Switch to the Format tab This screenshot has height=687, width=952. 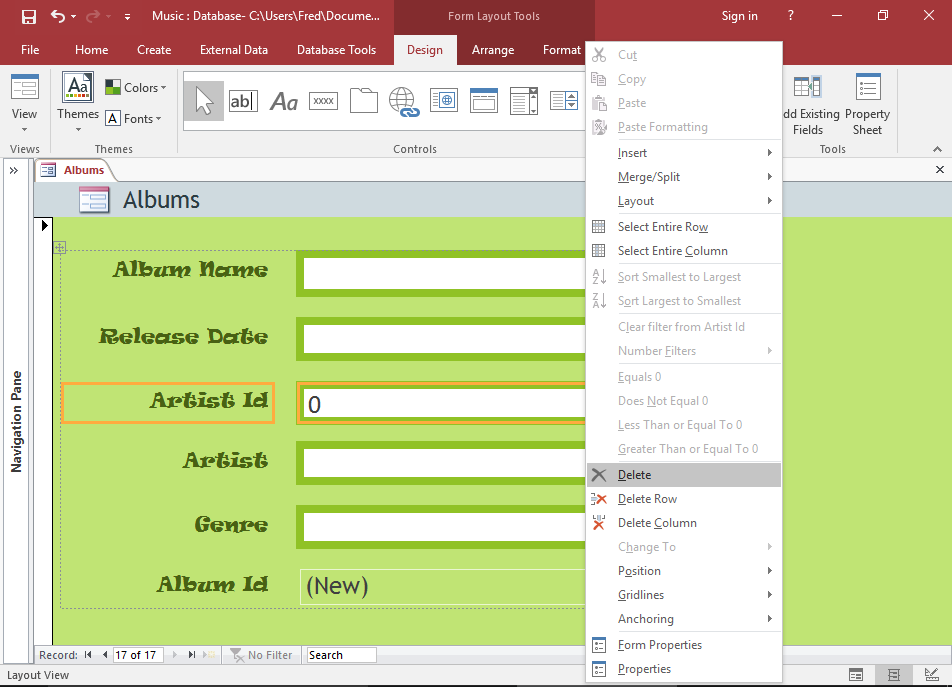pyautogui.click(x=562, y=50)
